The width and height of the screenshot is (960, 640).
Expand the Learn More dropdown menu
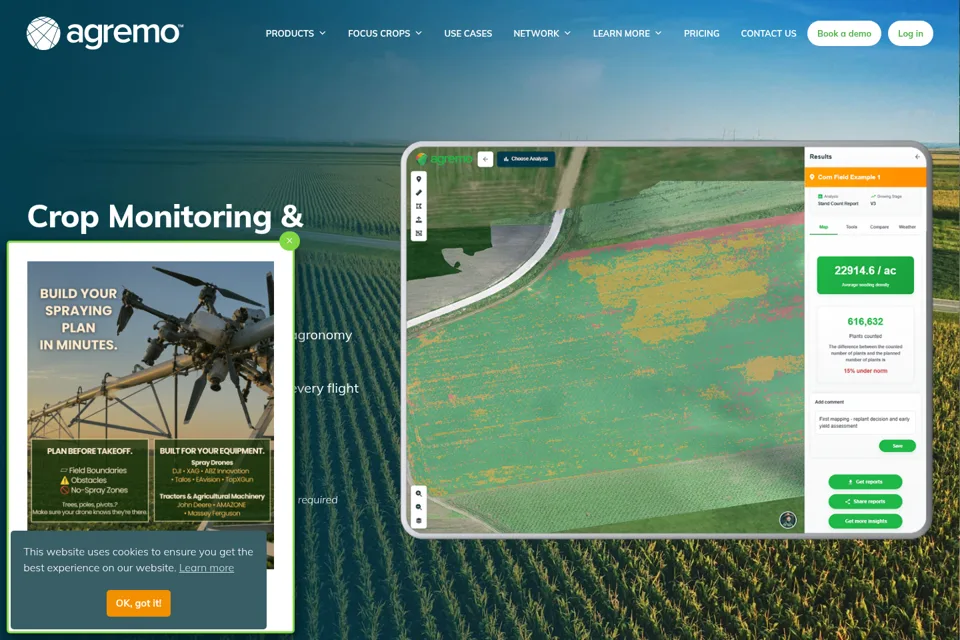[x=627, y=33]
